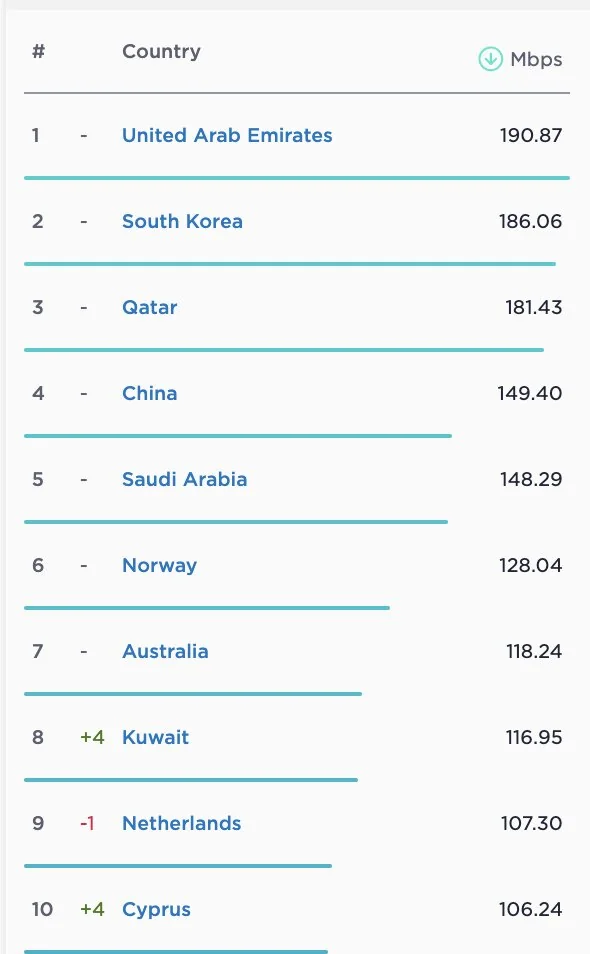This screenshot has width=590, height=954.
Task: Click the Australia country link
Action: click(164, 651)
